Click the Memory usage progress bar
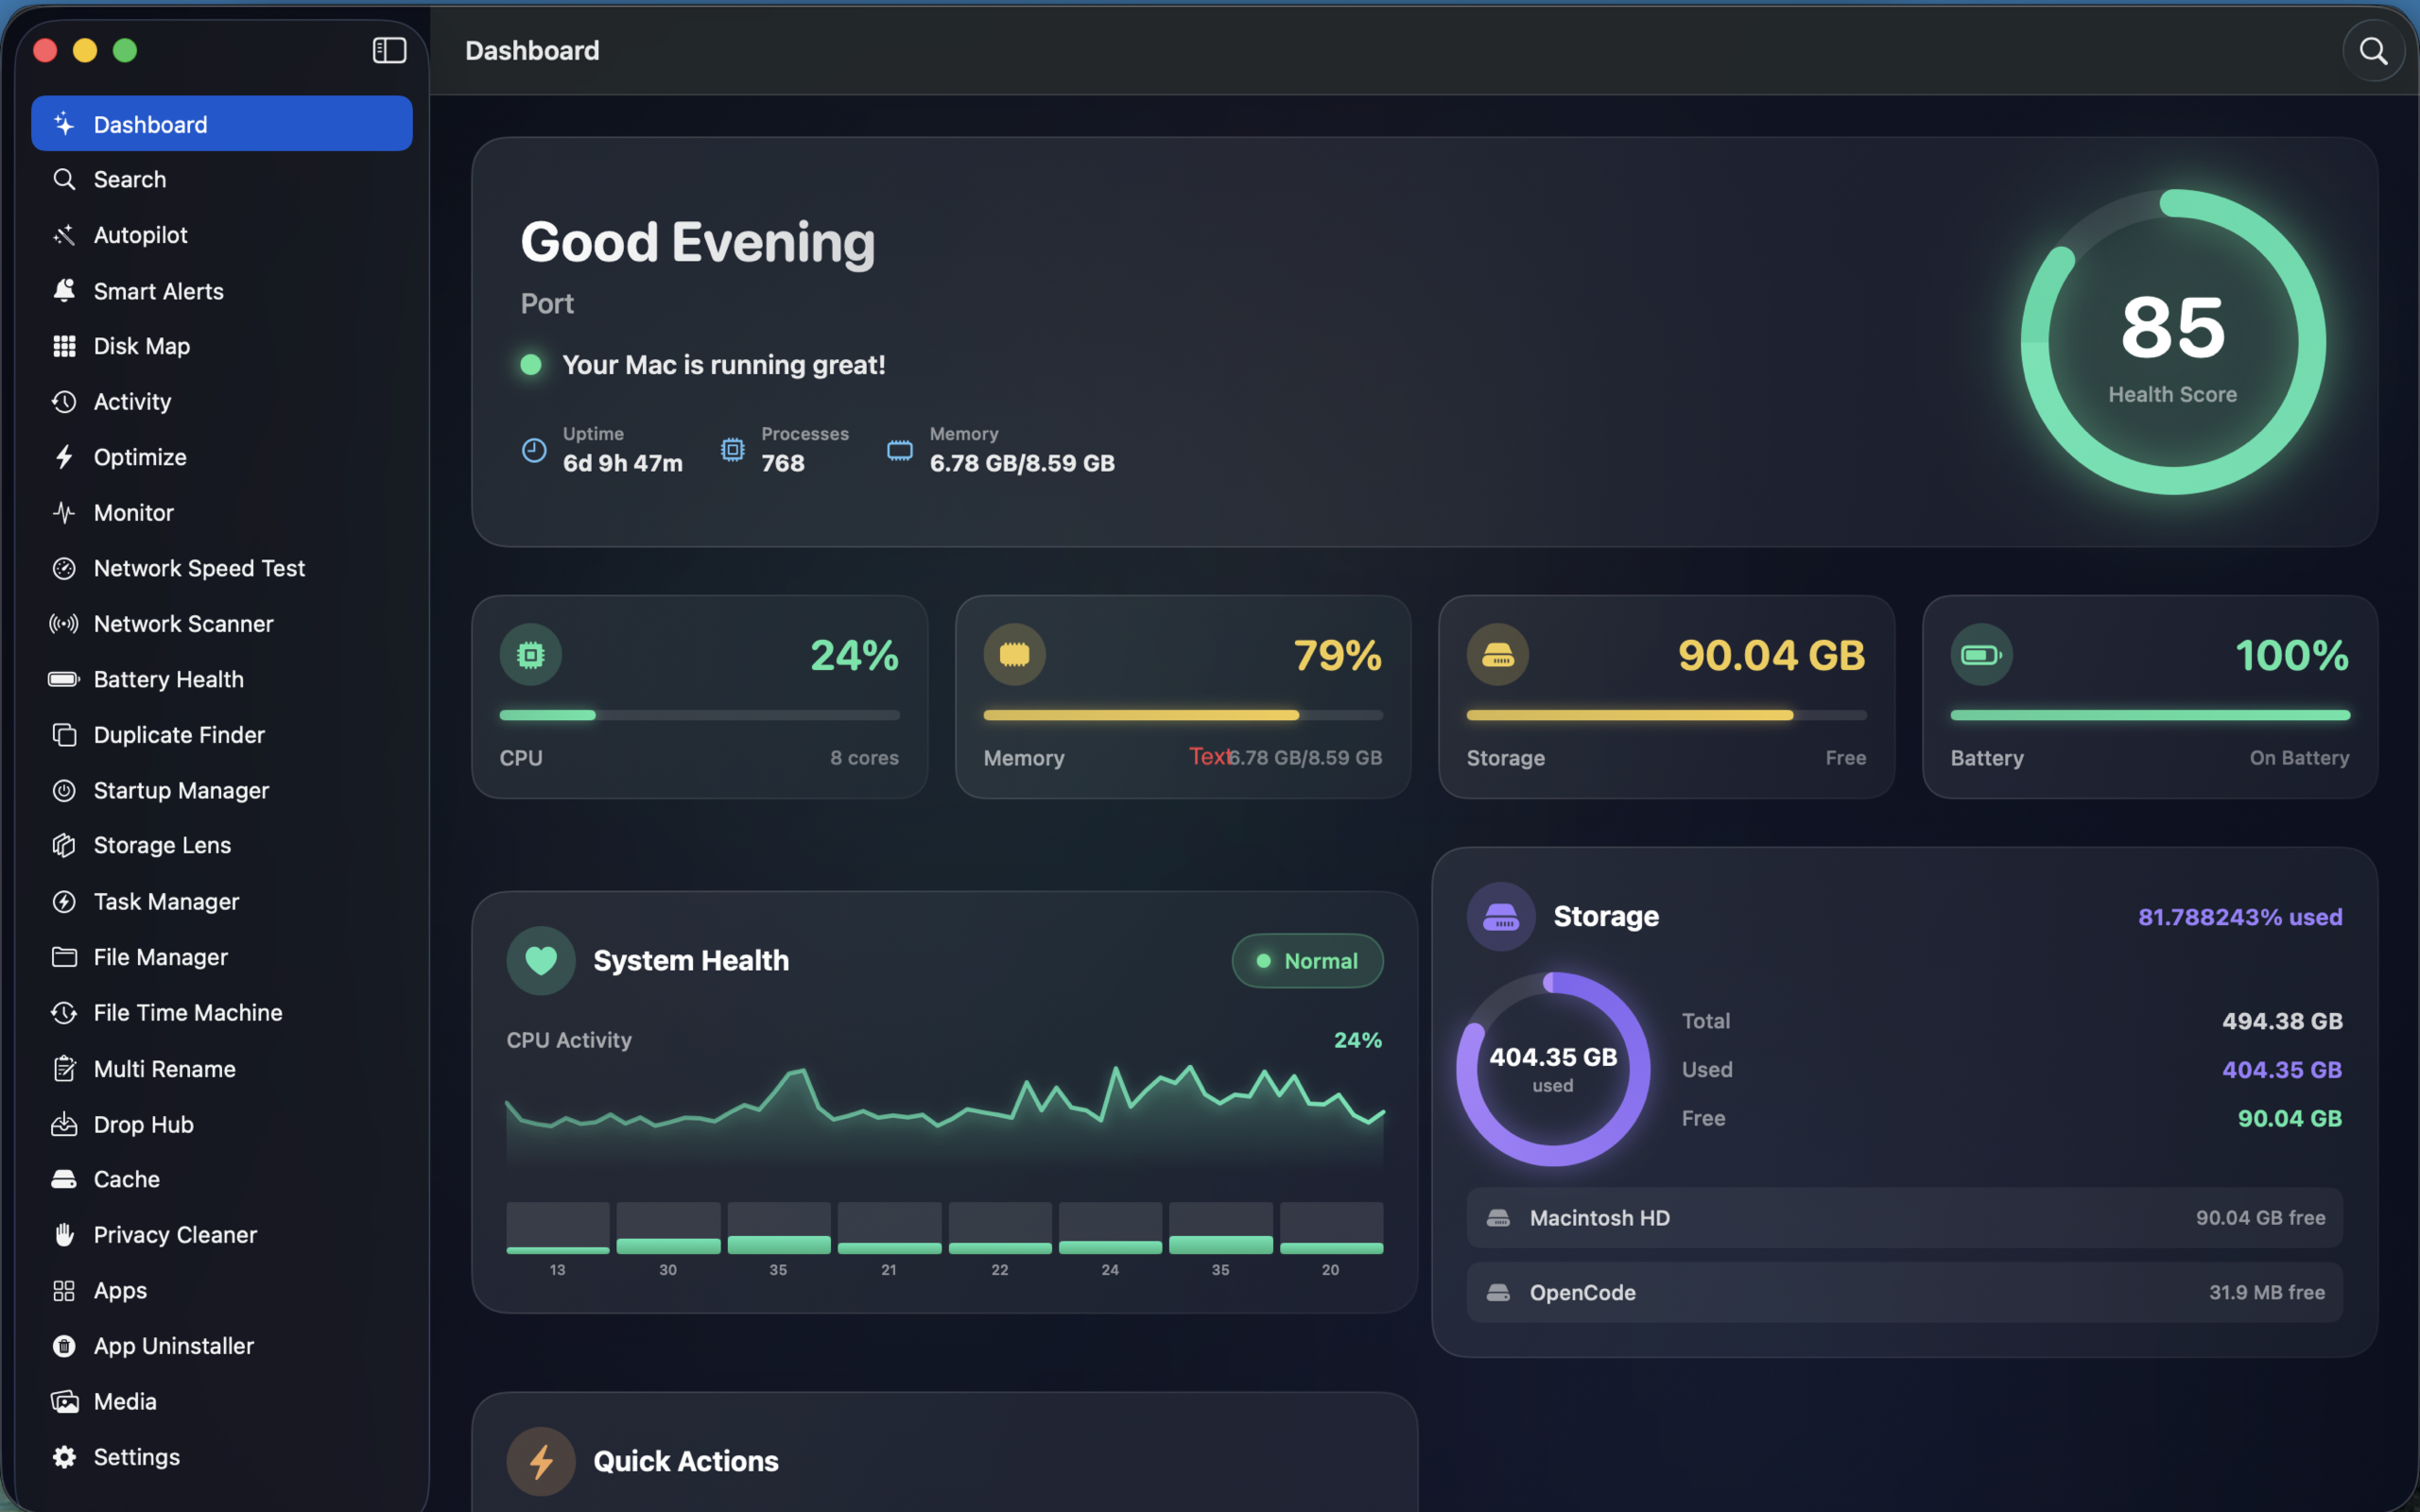This screenshot has width=2420, height=1512. coord(1183,715)
